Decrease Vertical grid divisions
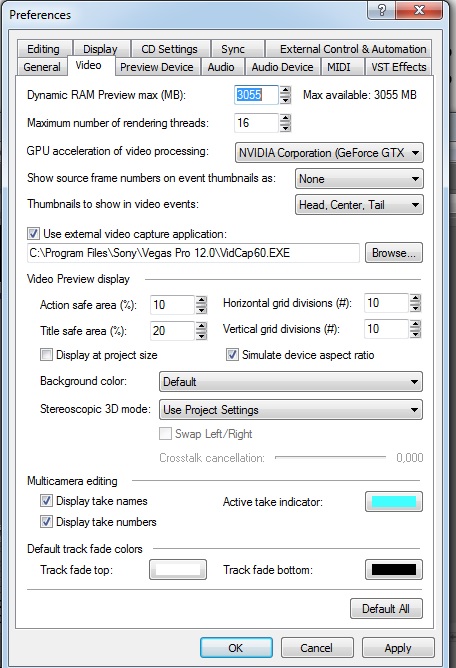This screenshot has width=456, height=668. (415, 334)
